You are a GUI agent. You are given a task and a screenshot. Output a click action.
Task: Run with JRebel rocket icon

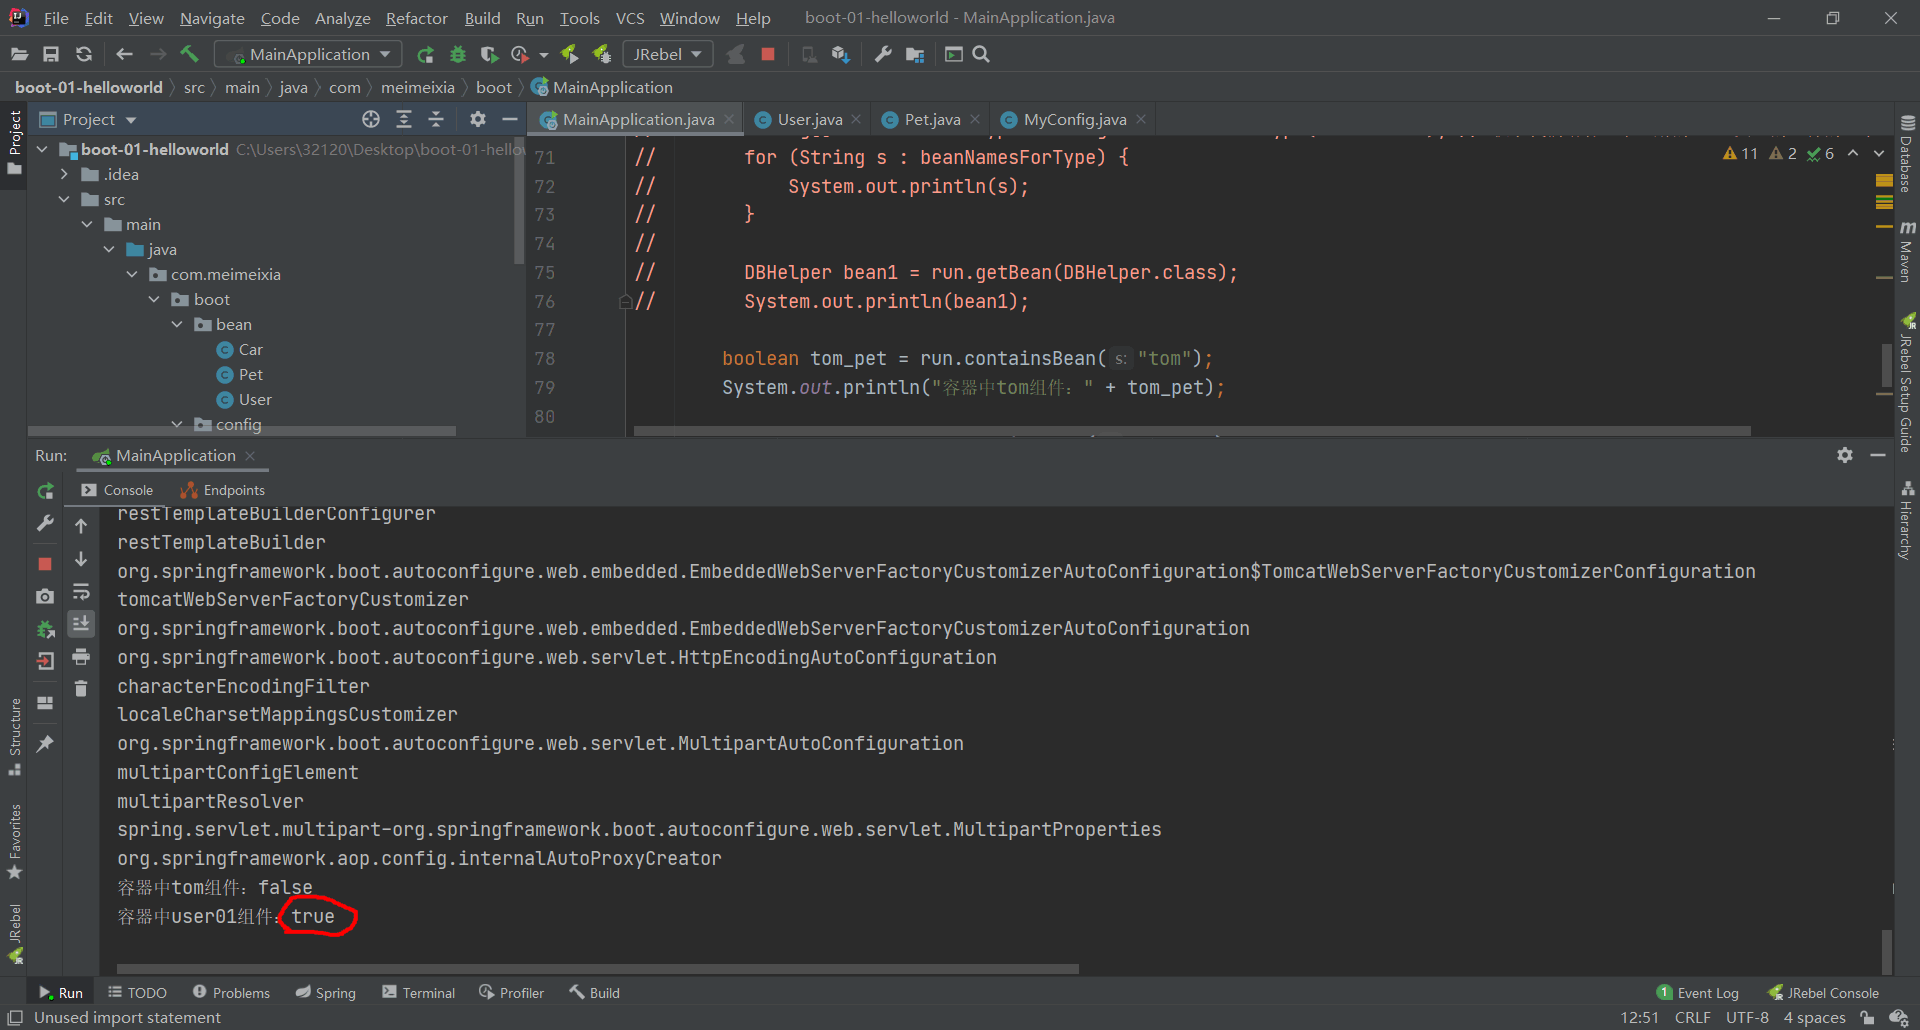point(569,54)
